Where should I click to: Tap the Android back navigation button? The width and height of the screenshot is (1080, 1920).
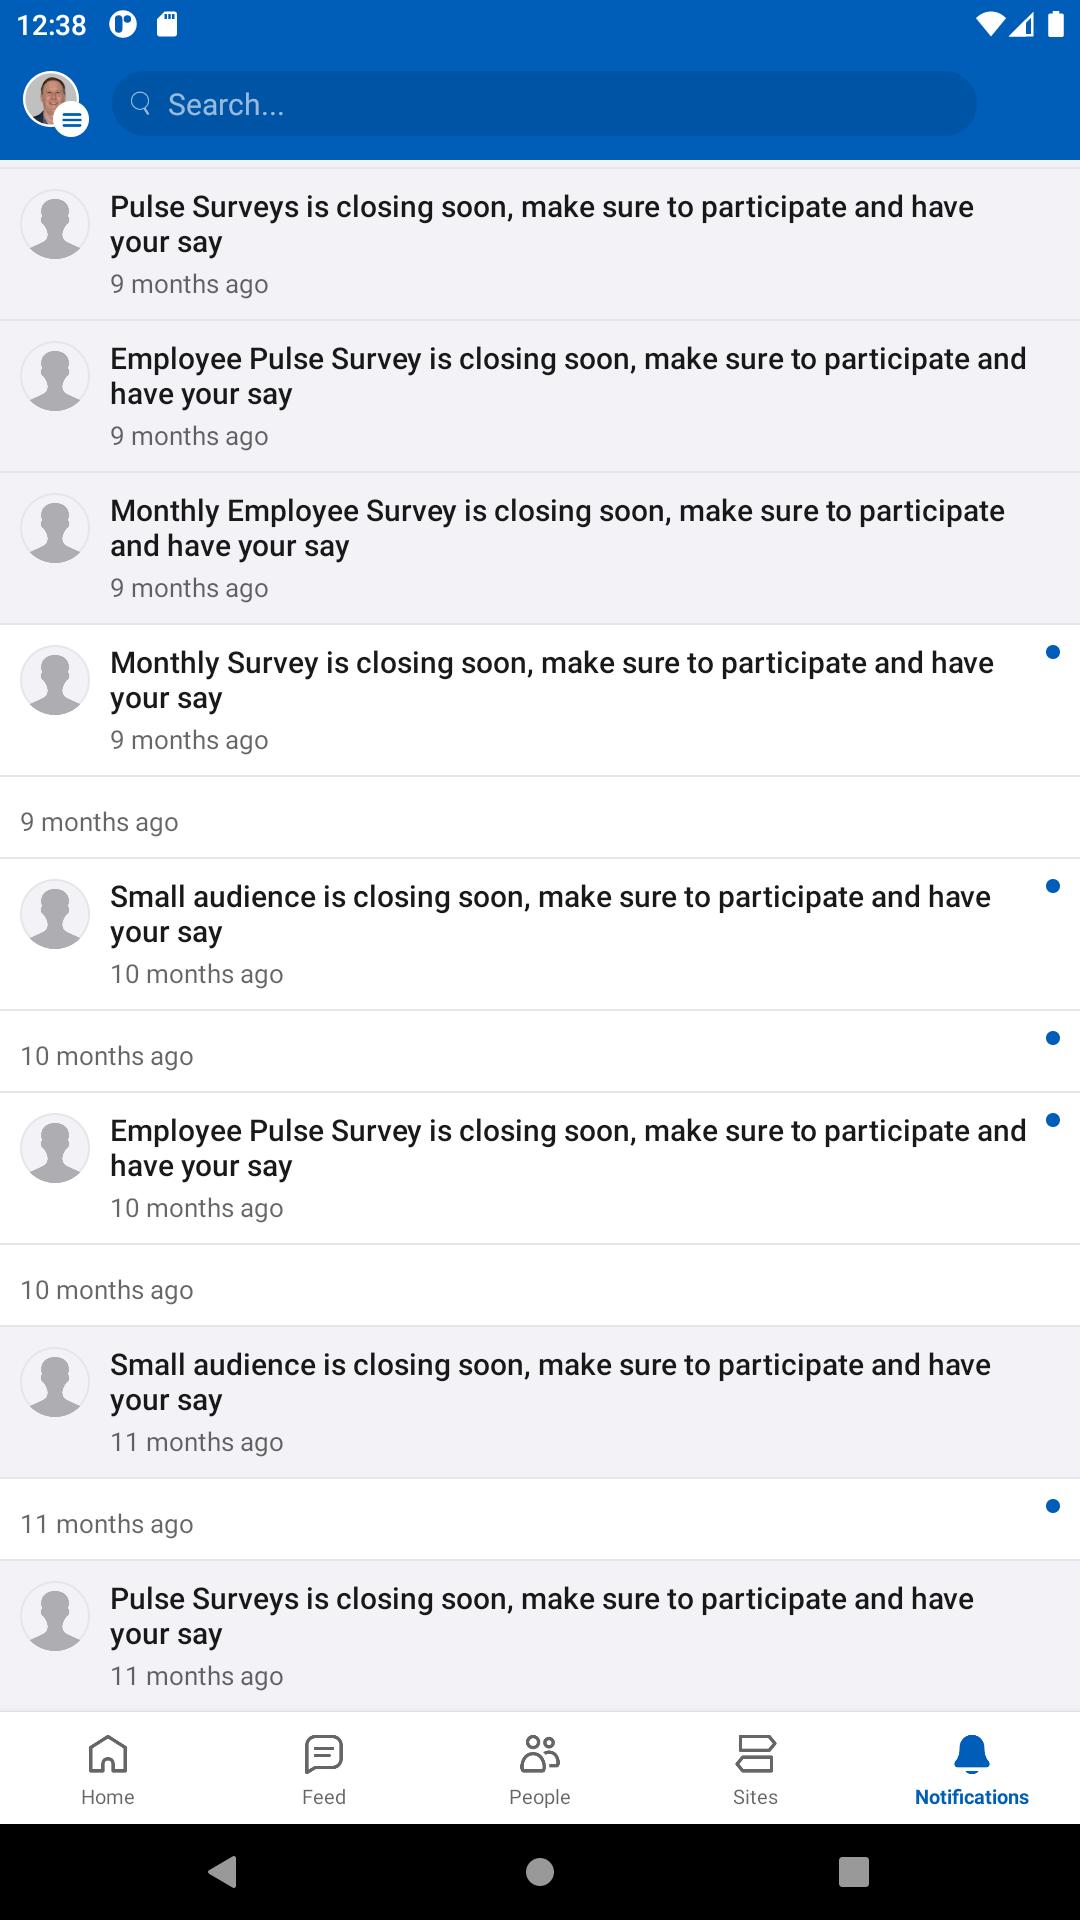point(223,1871)
